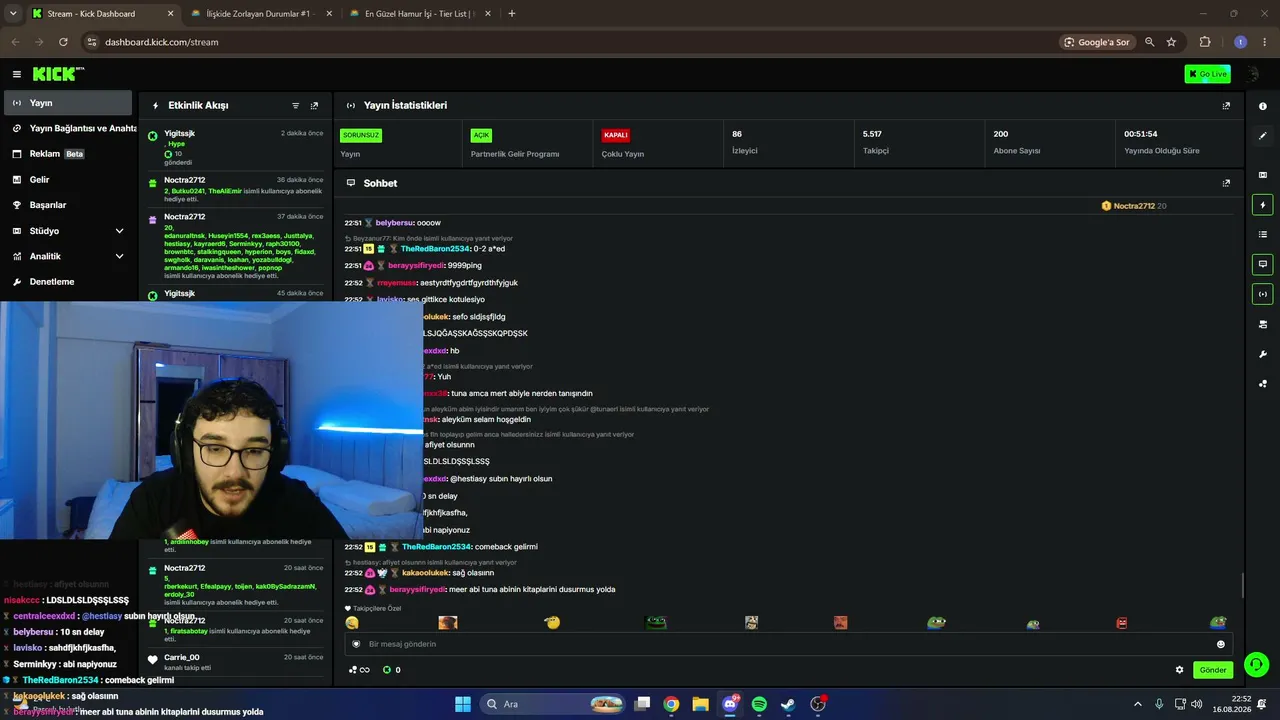Open the Chrome tab search dropdown
The height and width of the screenshot is (720, 1280).
pyautogui.click(x=13, y=13)
